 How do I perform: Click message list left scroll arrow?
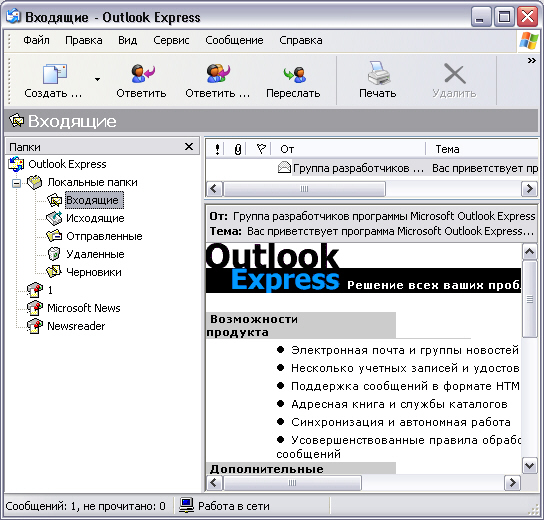(214, 189)
